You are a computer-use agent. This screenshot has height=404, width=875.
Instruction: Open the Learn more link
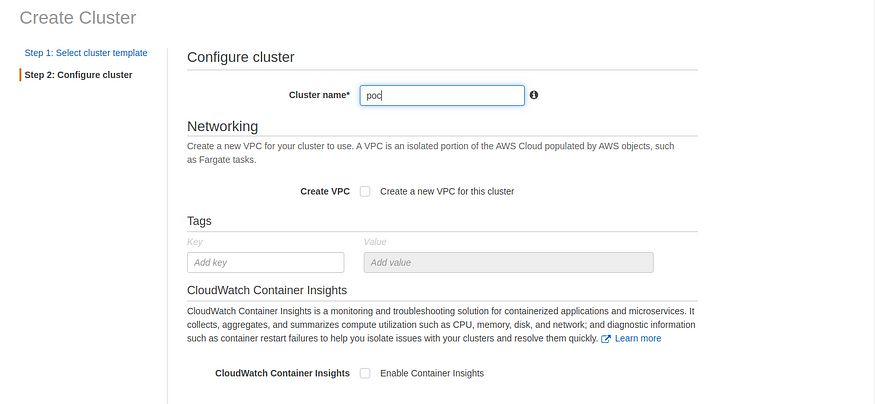coord(638,339)
